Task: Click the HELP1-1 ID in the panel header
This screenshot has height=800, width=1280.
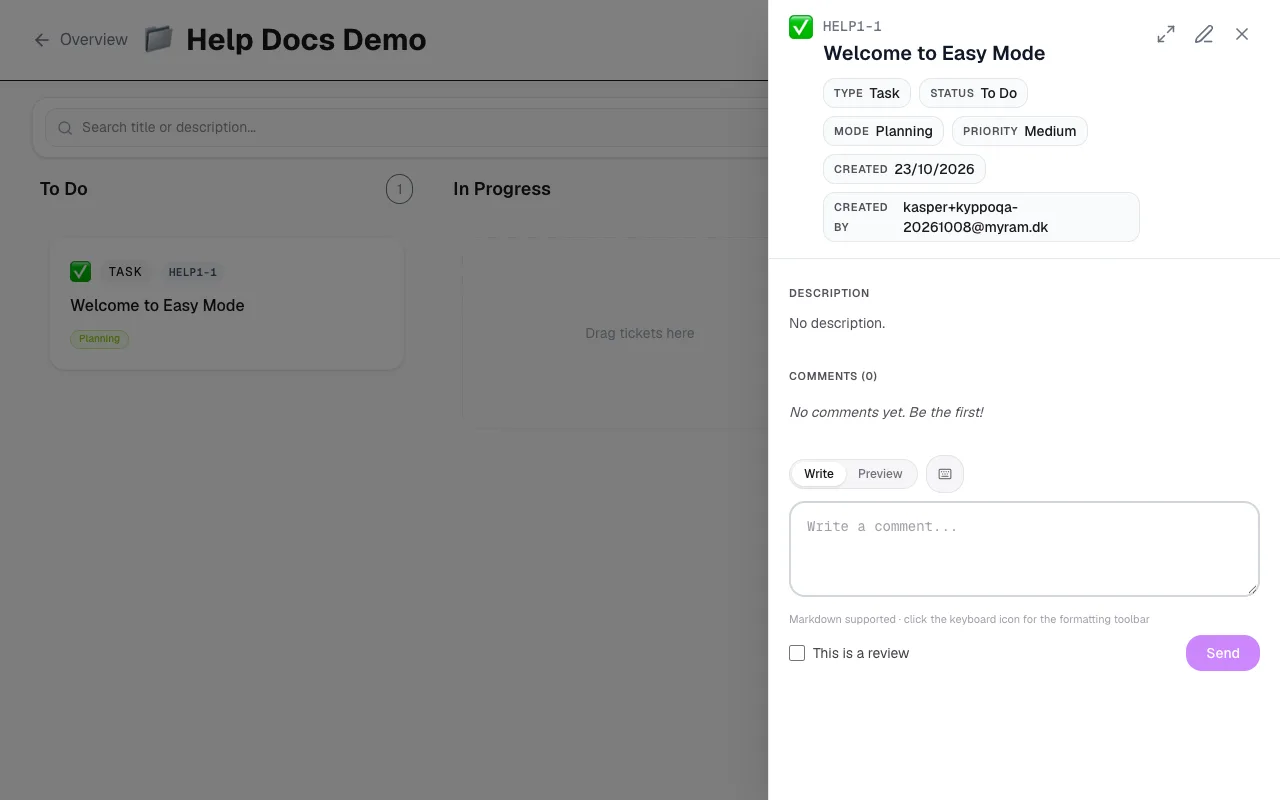Action: pyautogui.click(x=852, y=27)
